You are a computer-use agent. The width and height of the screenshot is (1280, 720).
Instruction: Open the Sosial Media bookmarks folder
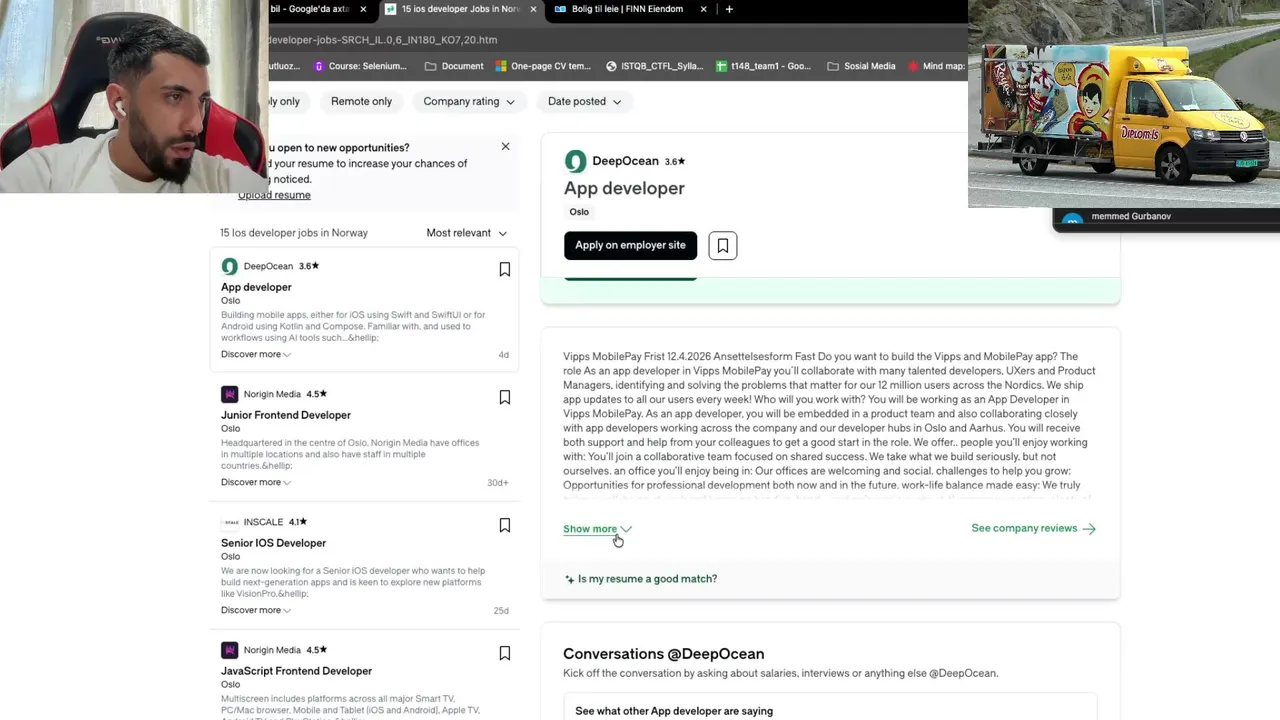(861, 66)
